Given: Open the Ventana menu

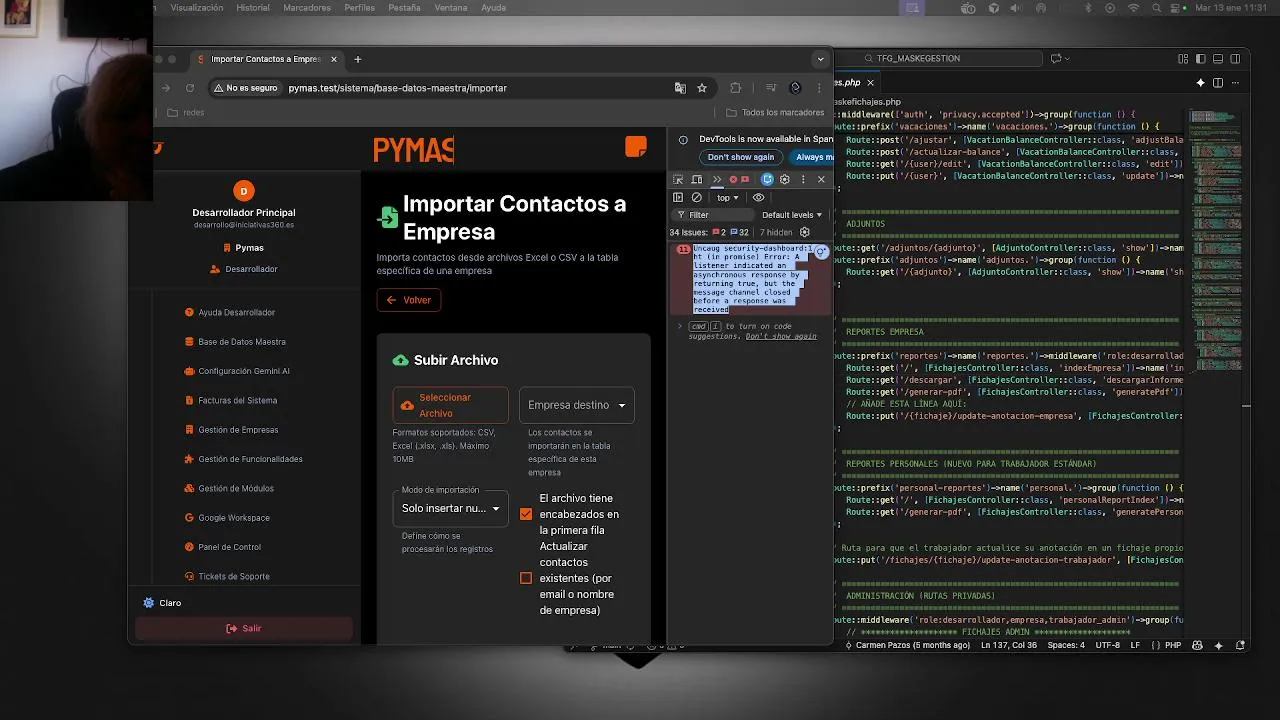Looking at the screenshot, I should 451,8.
